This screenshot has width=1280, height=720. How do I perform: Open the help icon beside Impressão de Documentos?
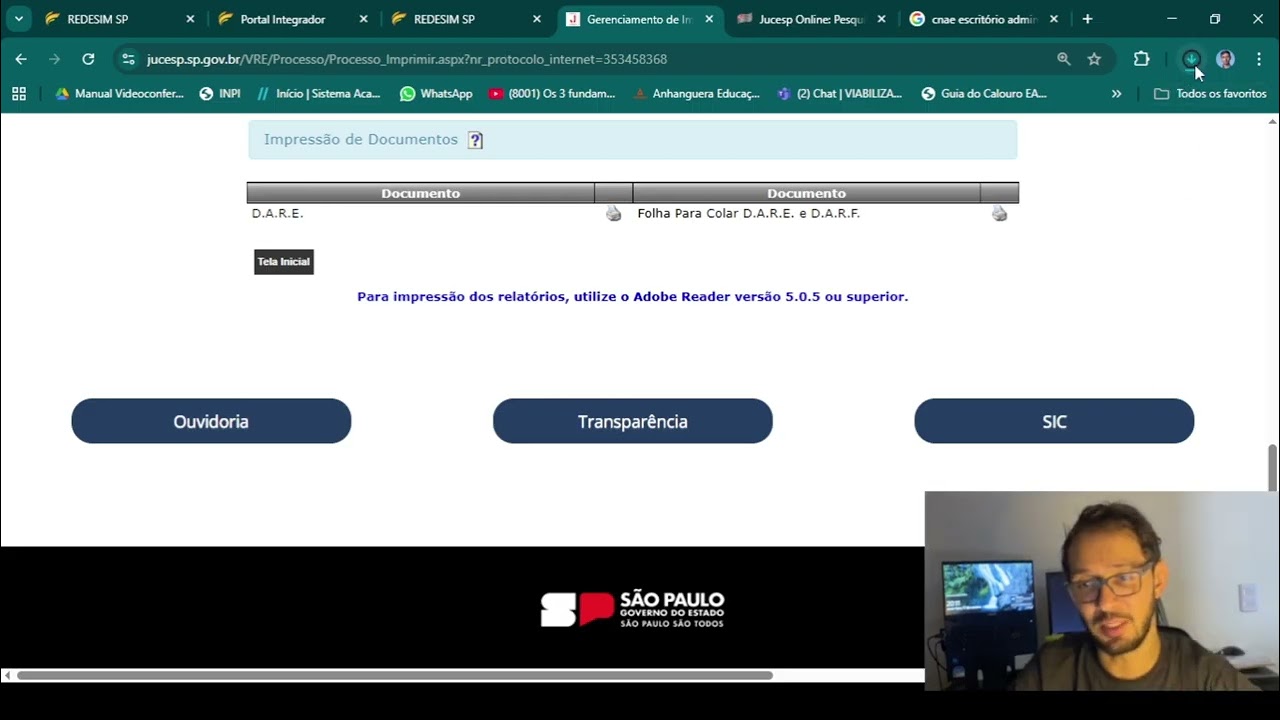coord(475,140)
